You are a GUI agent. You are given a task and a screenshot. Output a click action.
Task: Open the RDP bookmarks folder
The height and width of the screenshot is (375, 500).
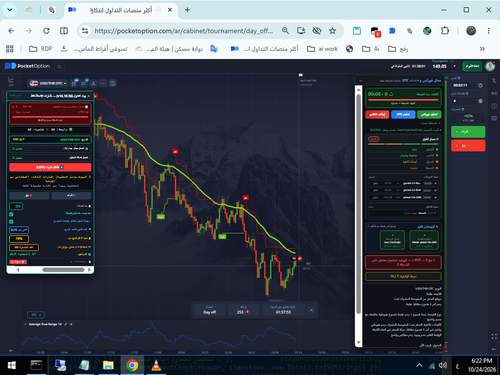pyautogui.click(x=41, y=49)
